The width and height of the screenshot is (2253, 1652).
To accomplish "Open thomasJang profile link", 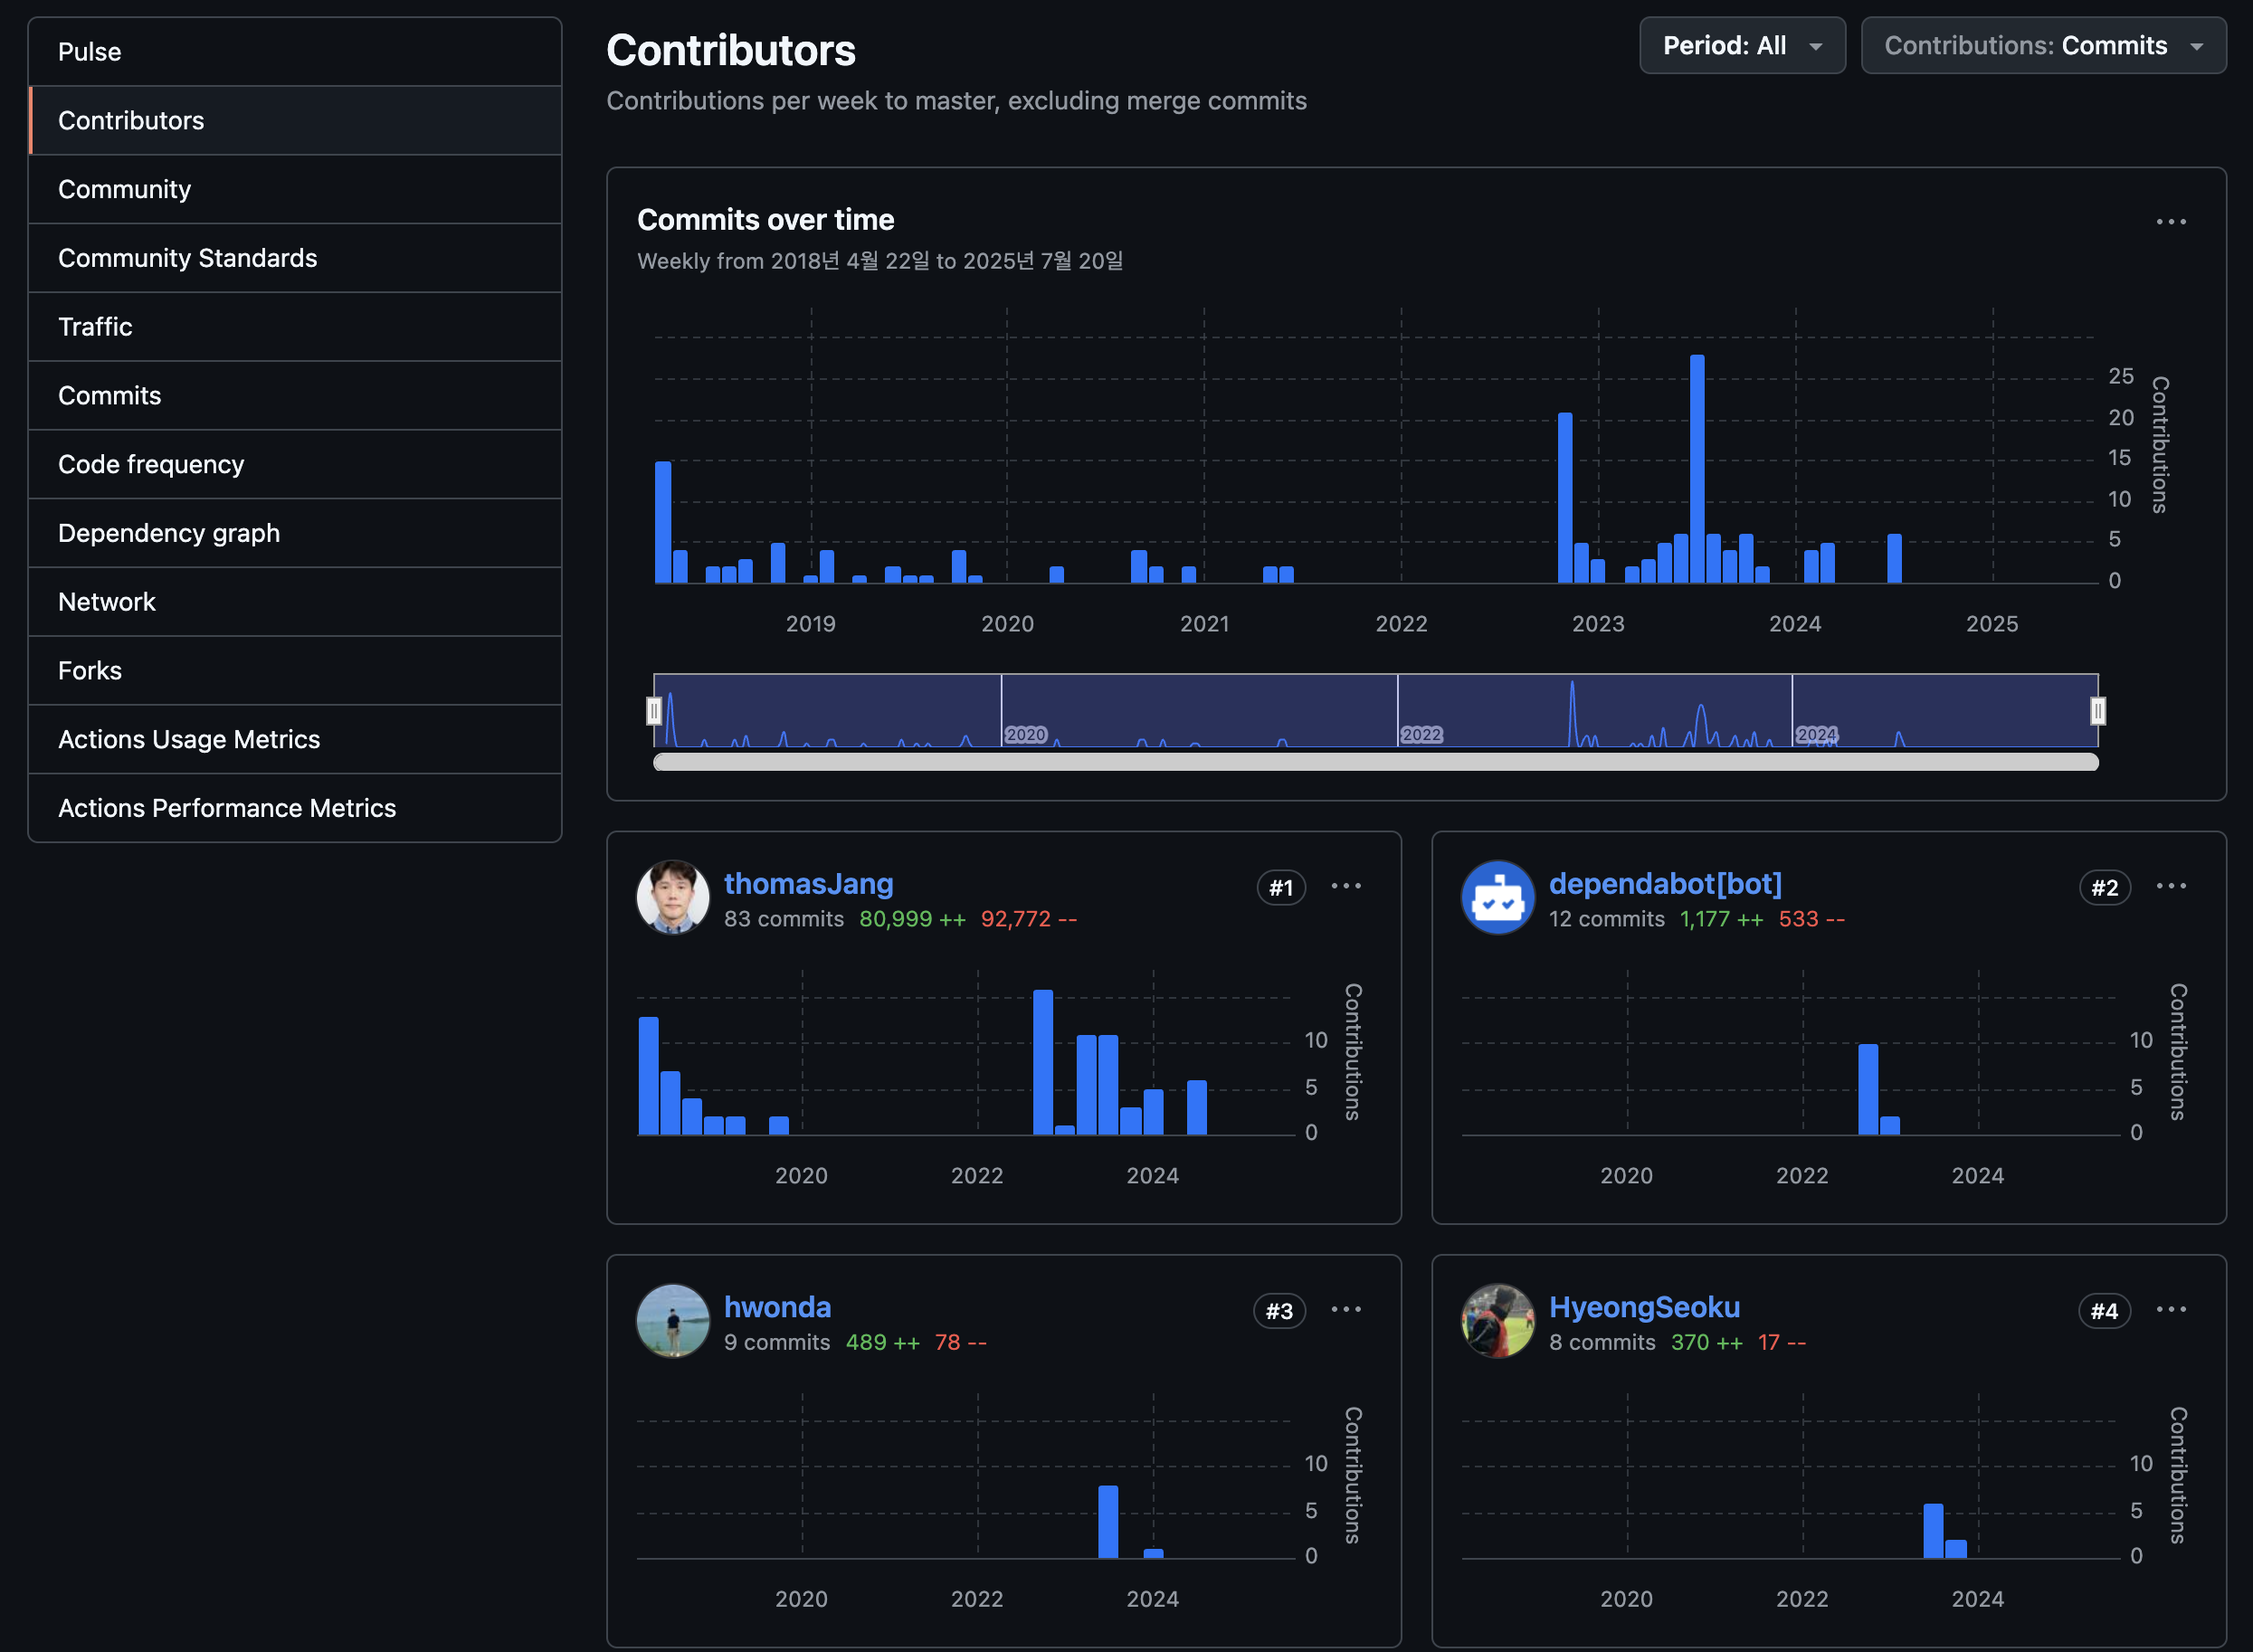I will point(808,884).
